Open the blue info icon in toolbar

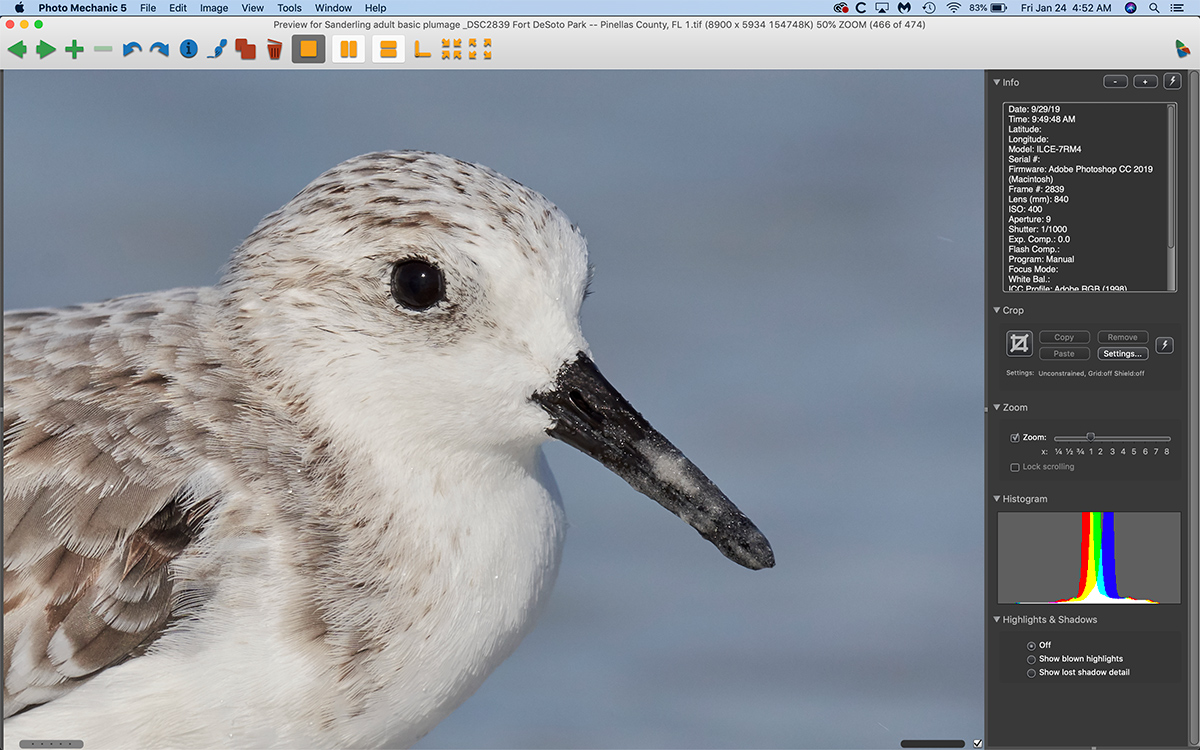pyautogui.click(x=188, y=49)
